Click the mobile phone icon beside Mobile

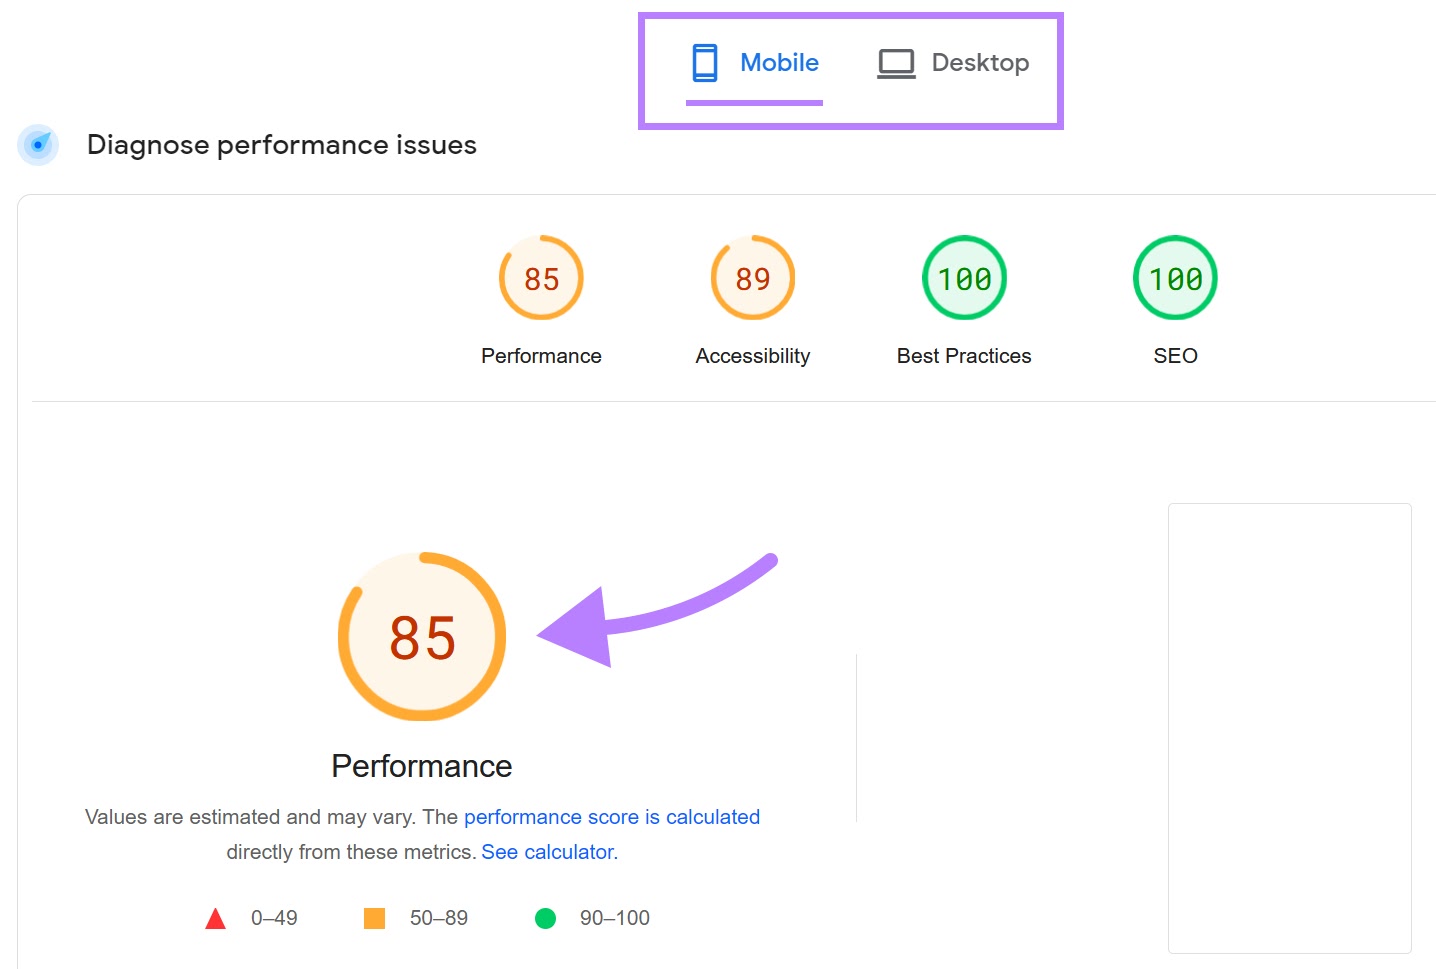point(706,62)
